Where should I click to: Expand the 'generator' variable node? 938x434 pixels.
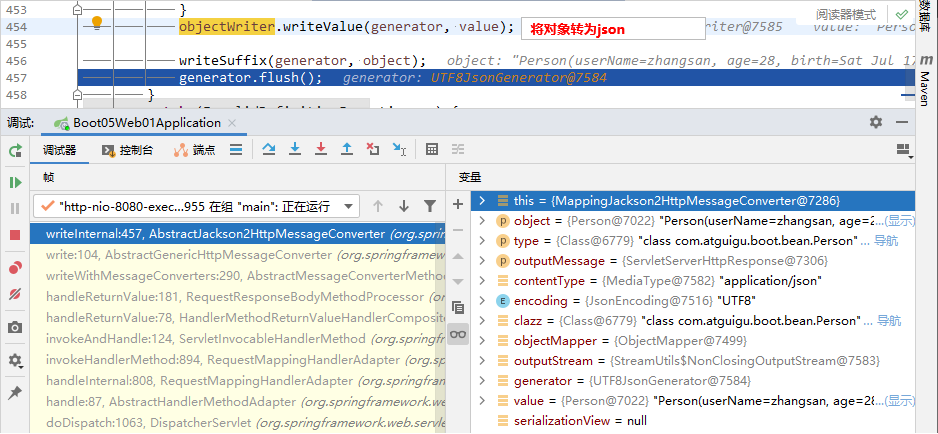pos(482,381)
